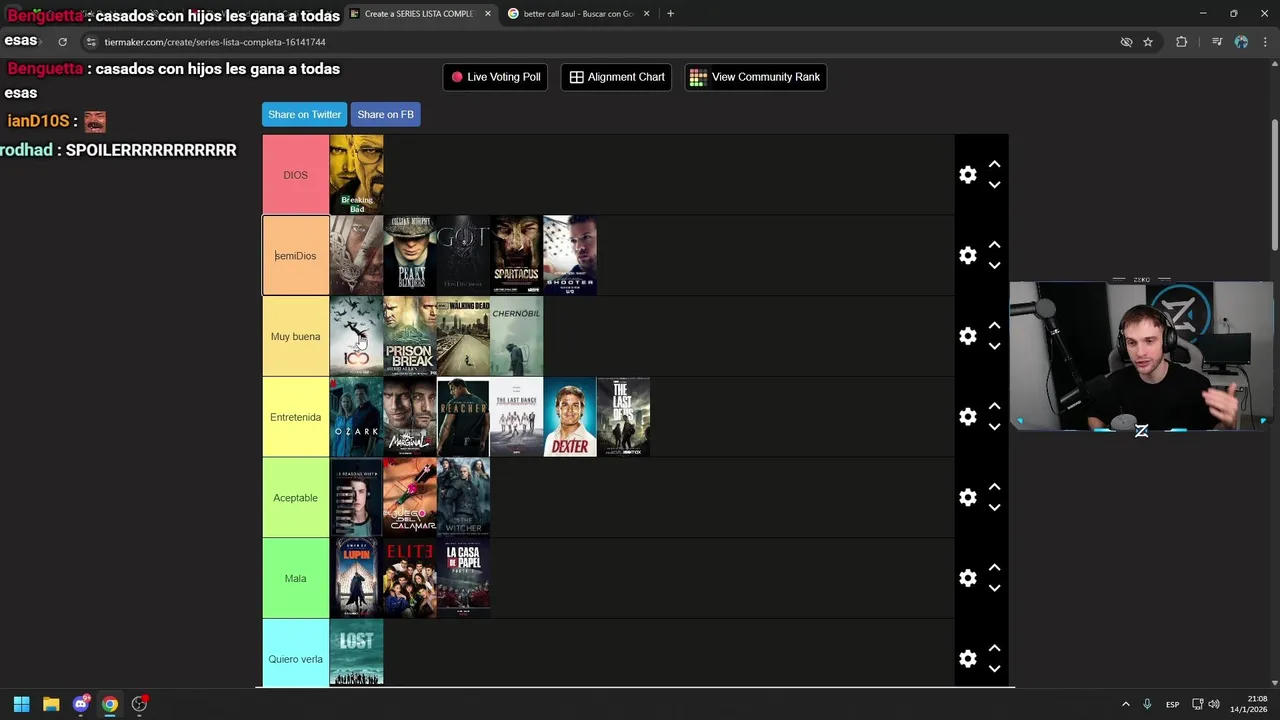The height and width of the screenshot is (720, 1280).
Task: Move the semiDios tier row up
Action: click(994, 245)
